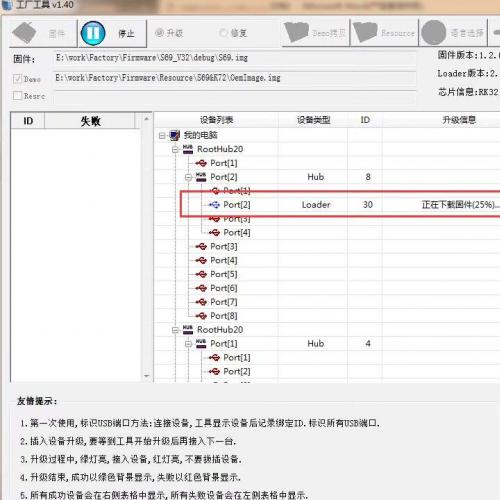The image size is (500, 500).
Task: Collapse the Port[1] hub with ID 4
Action: [189, 344]
